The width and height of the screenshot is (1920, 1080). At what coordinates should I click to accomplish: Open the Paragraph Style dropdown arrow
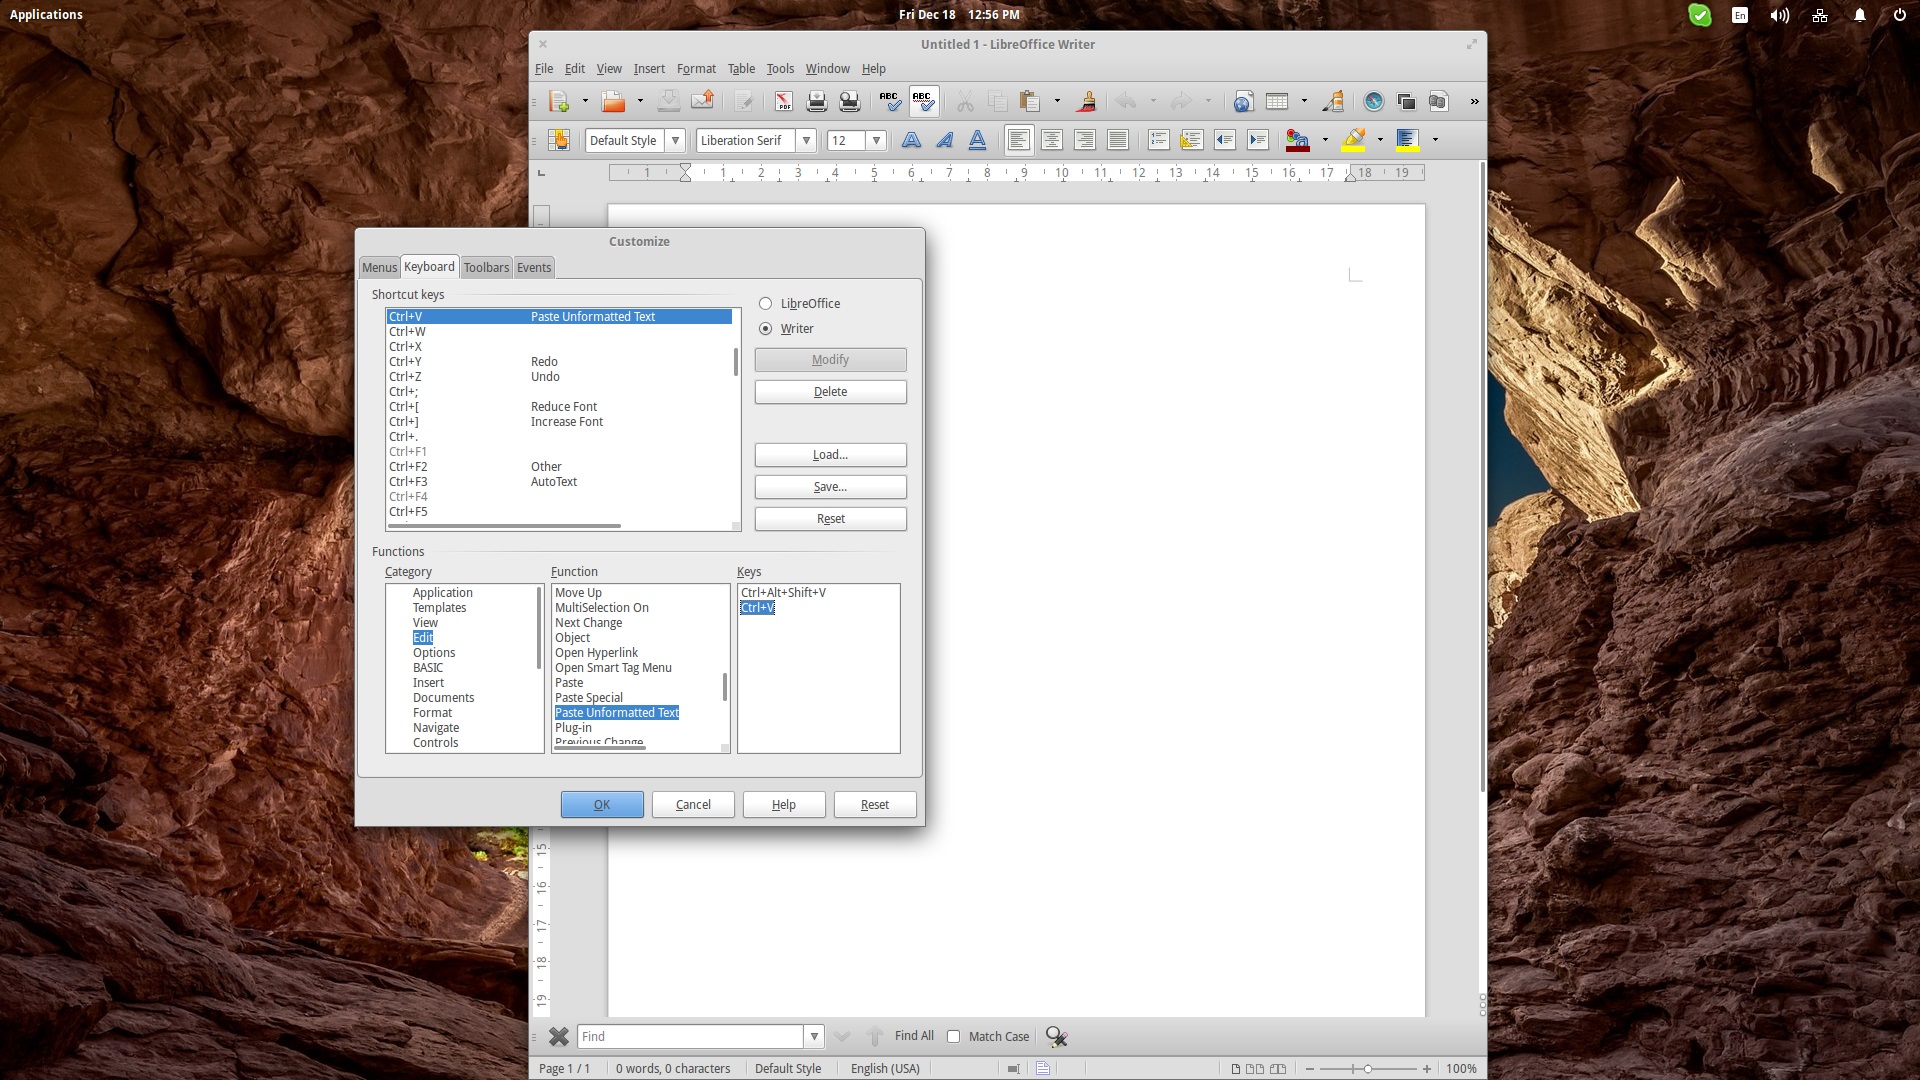pyautogui.click(x=675, y=141)
